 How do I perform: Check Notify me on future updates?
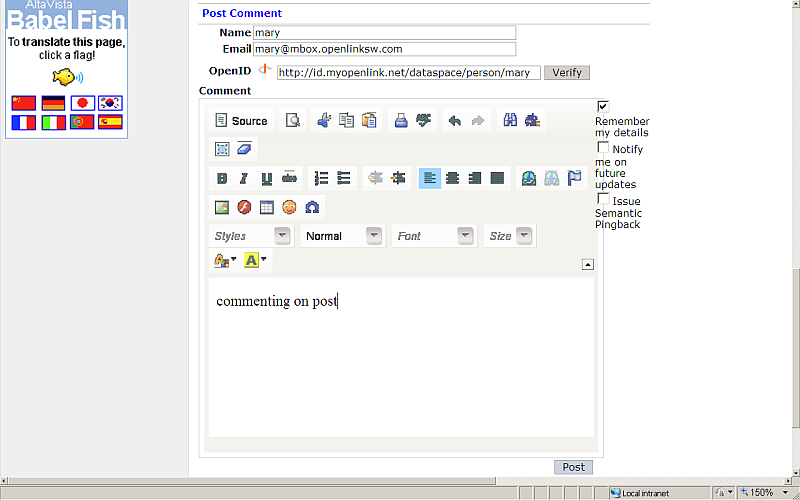pyautogui.click(x=603, y=148)
